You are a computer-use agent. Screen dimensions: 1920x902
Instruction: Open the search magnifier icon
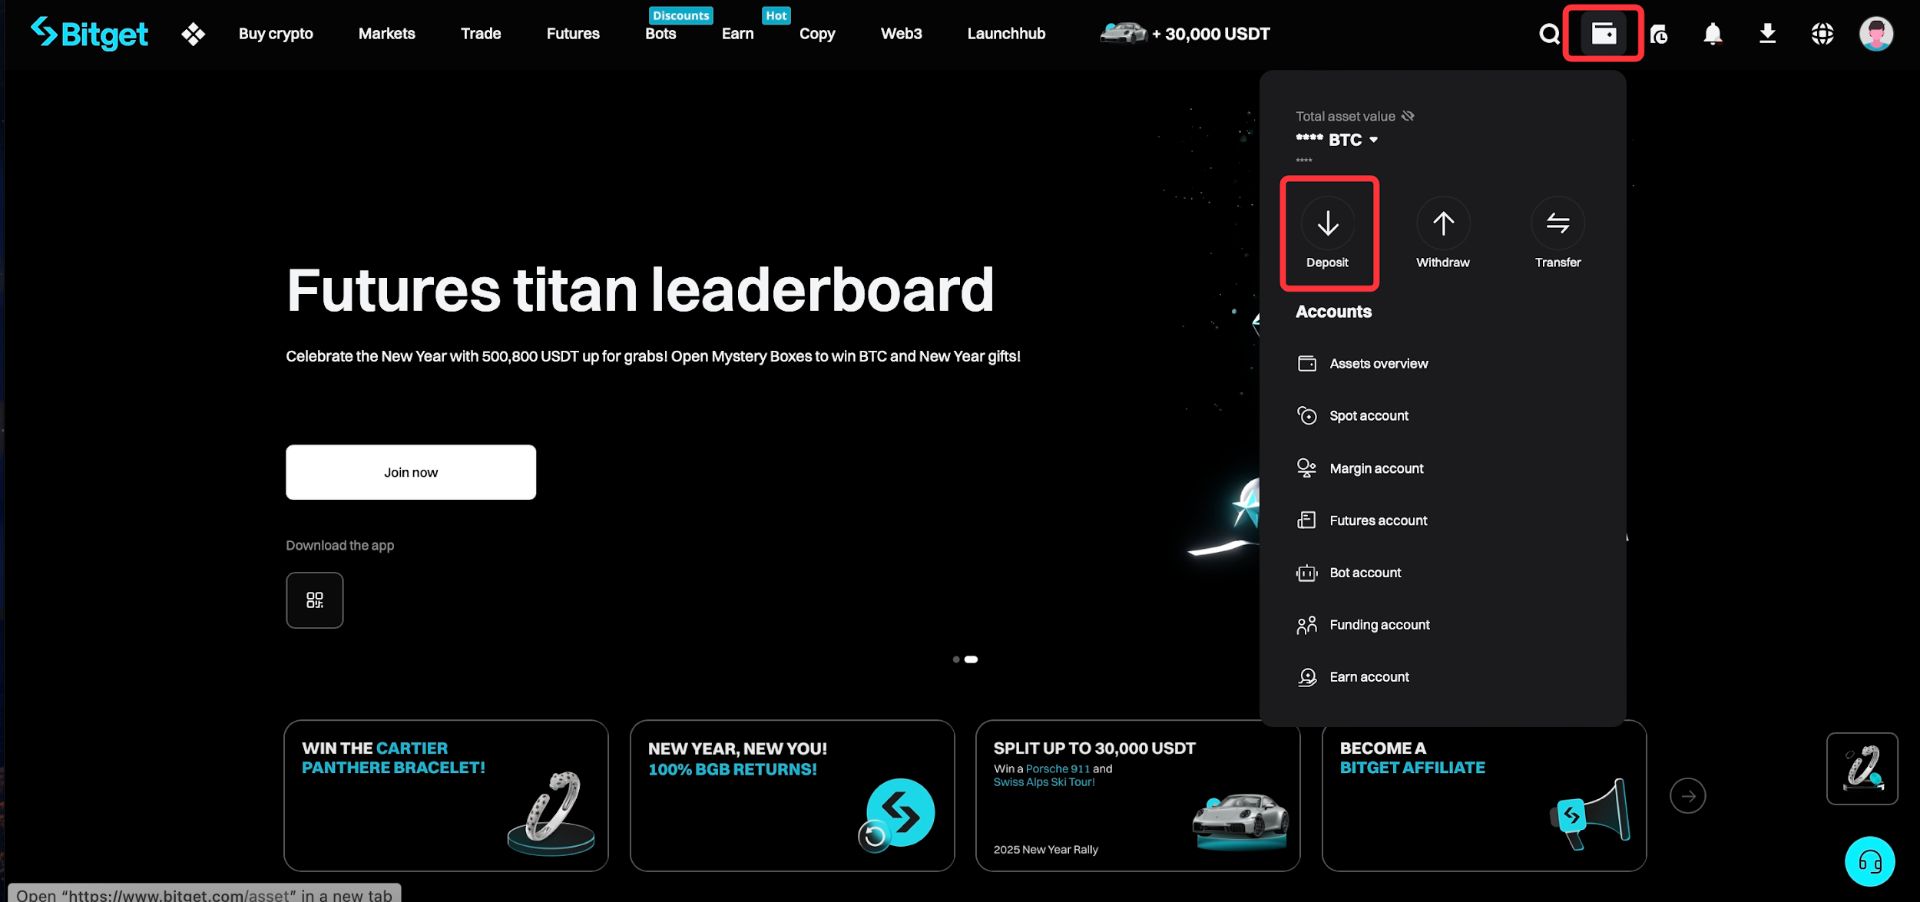coord(1549,34)
